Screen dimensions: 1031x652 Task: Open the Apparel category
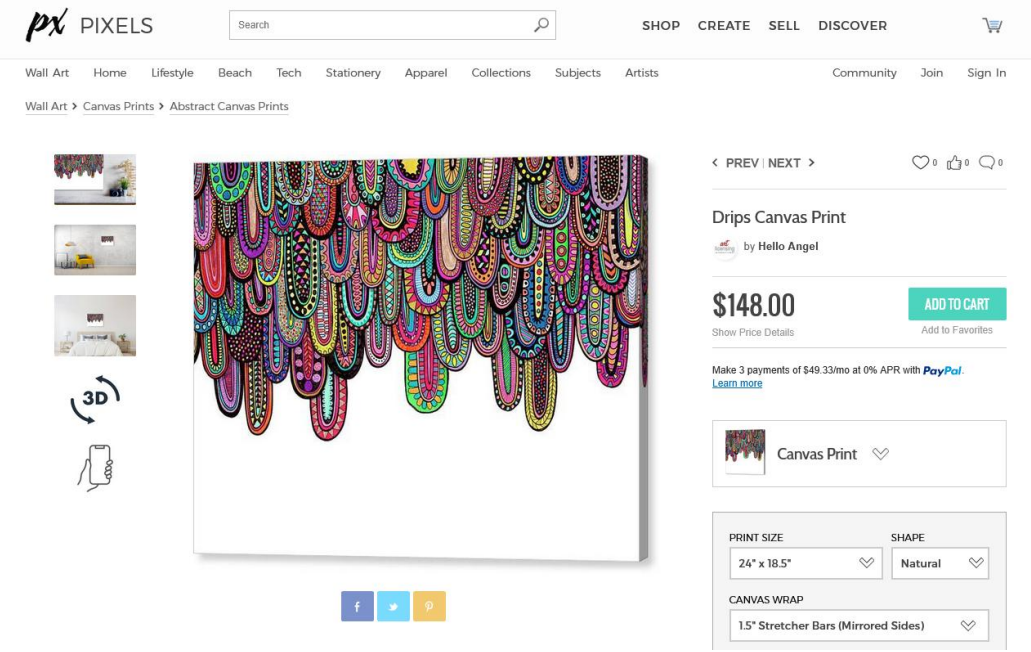[426, 73]
